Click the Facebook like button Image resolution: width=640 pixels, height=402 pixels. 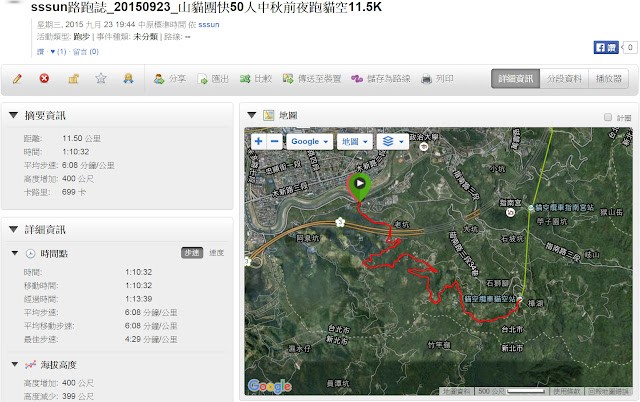point(606,47)
